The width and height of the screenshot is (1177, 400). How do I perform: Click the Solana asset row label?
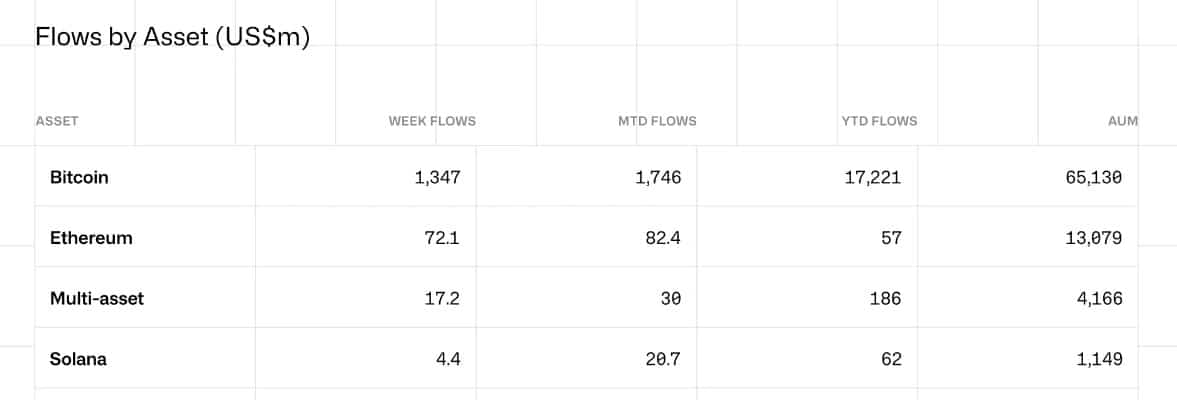tap(78, 359)
